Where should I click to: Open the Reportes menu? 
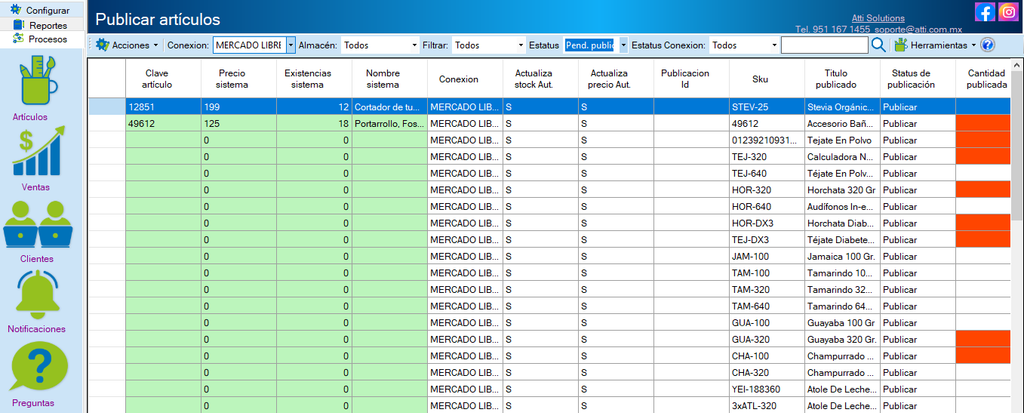coord(48,25)
